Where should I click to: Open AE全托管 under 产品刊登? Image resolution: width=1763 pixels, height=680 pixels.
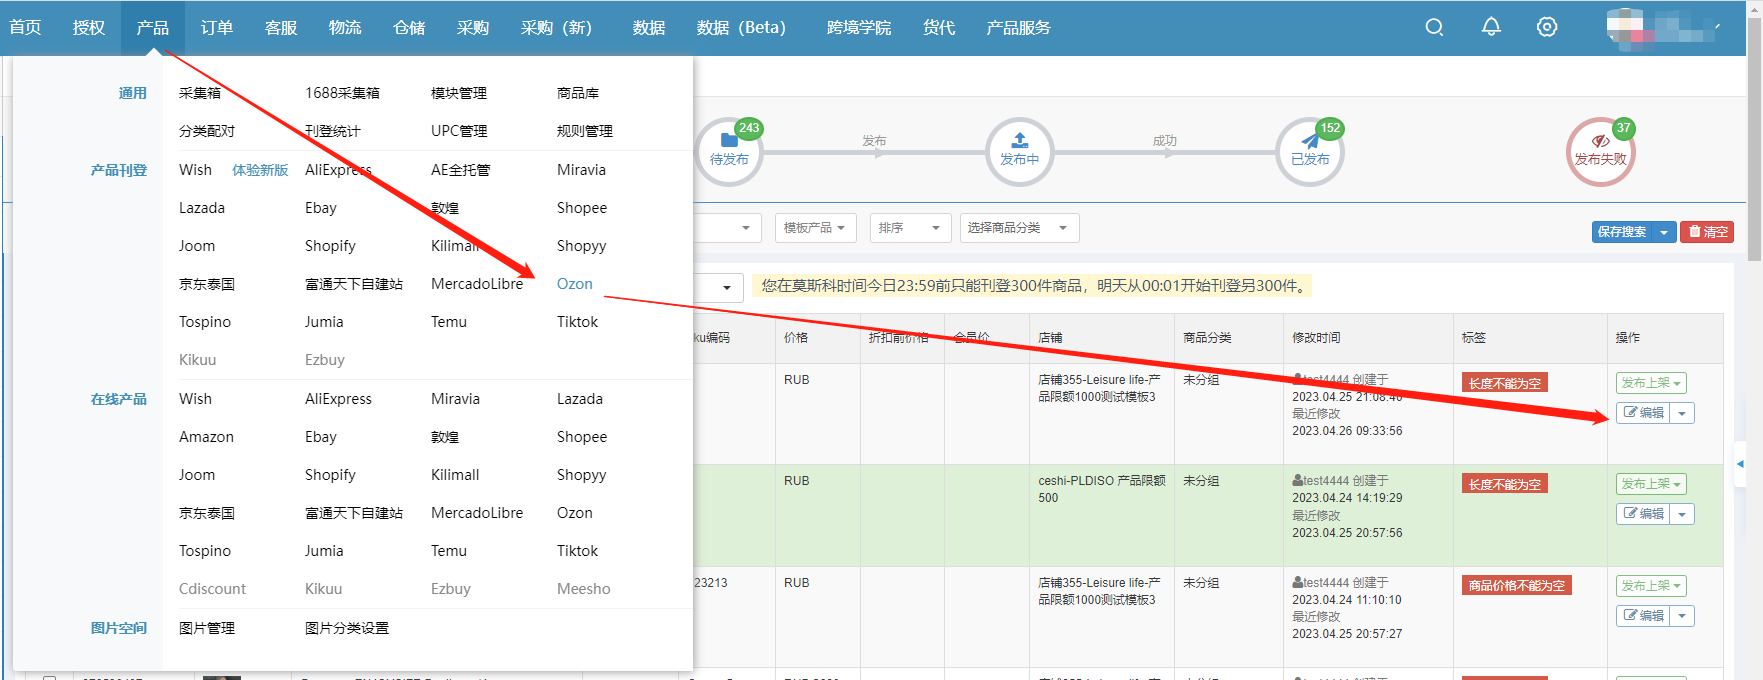click(x=461, y=170)
